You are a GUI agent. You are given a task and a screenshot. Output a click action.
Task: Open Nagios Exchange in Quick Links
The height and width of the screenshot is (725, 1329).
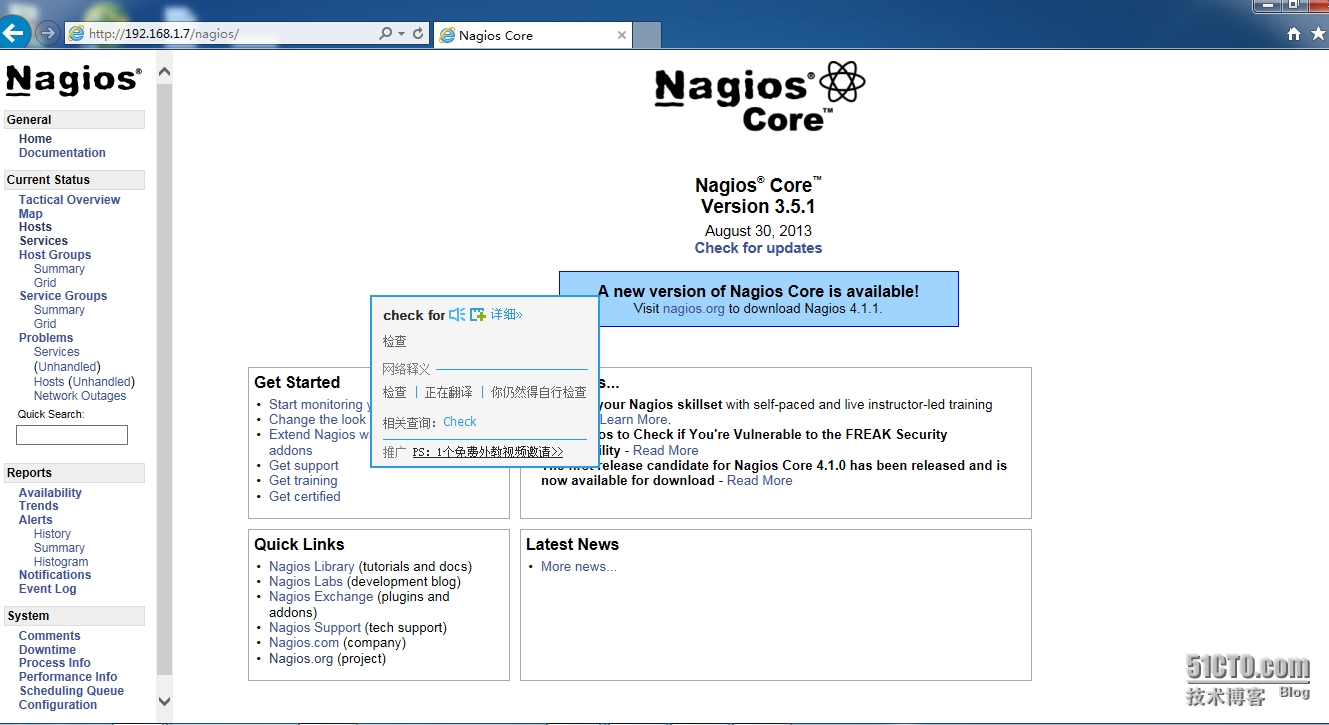[321, 597]
